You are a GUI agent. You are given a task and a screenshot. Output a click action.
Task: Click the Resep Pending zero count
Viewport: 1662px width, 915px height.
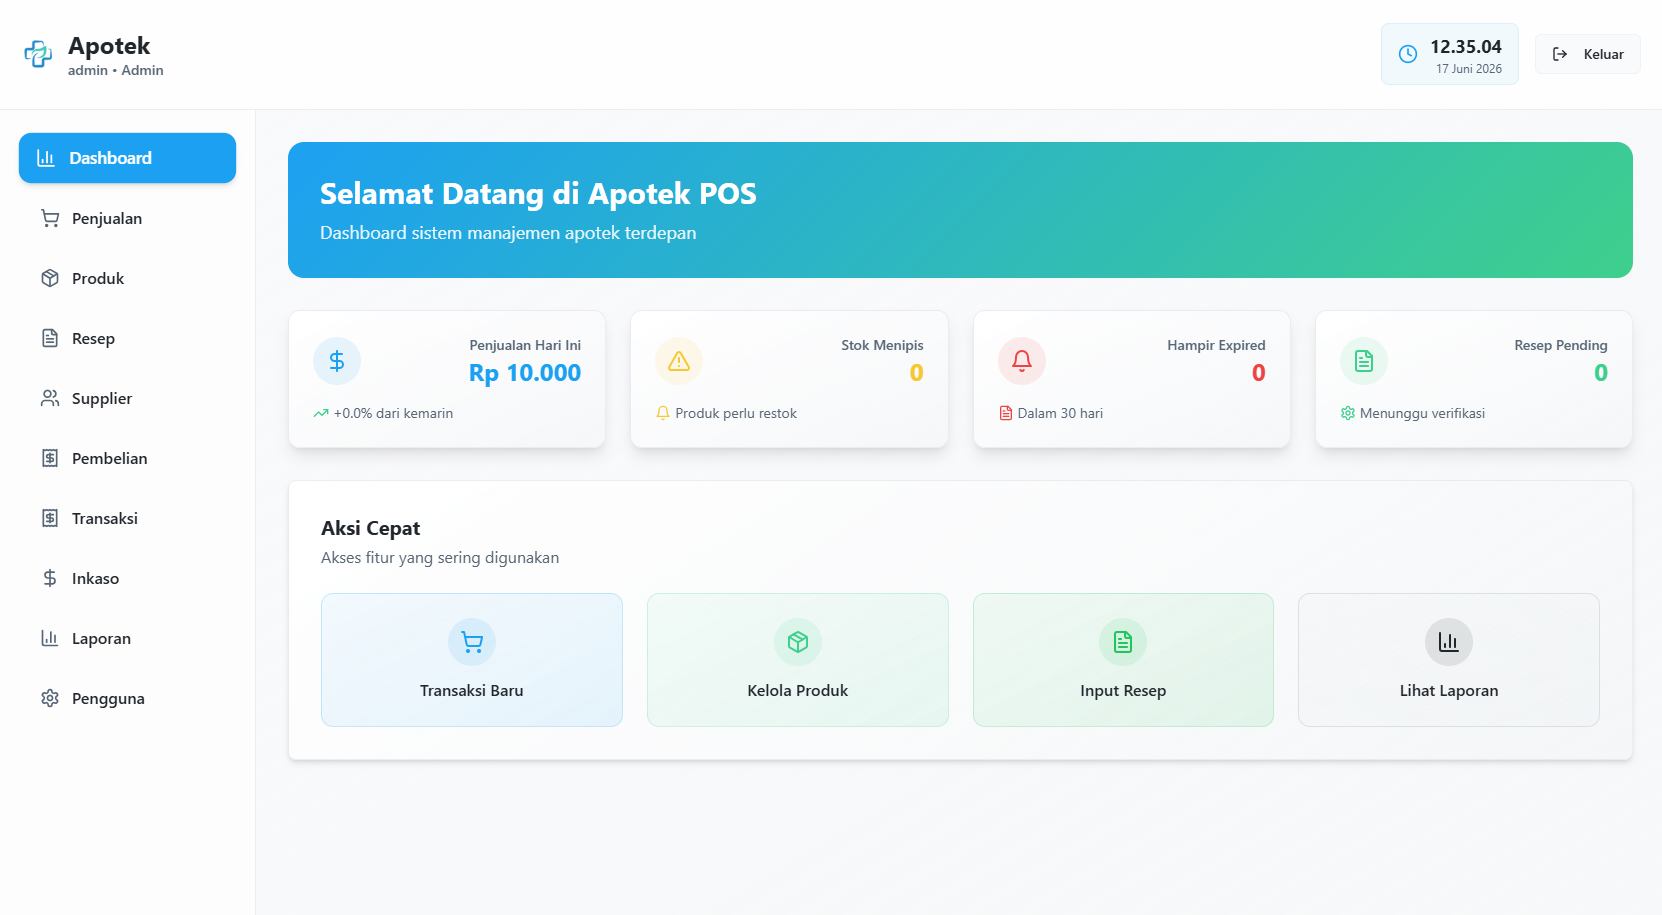pos(1601,373)
